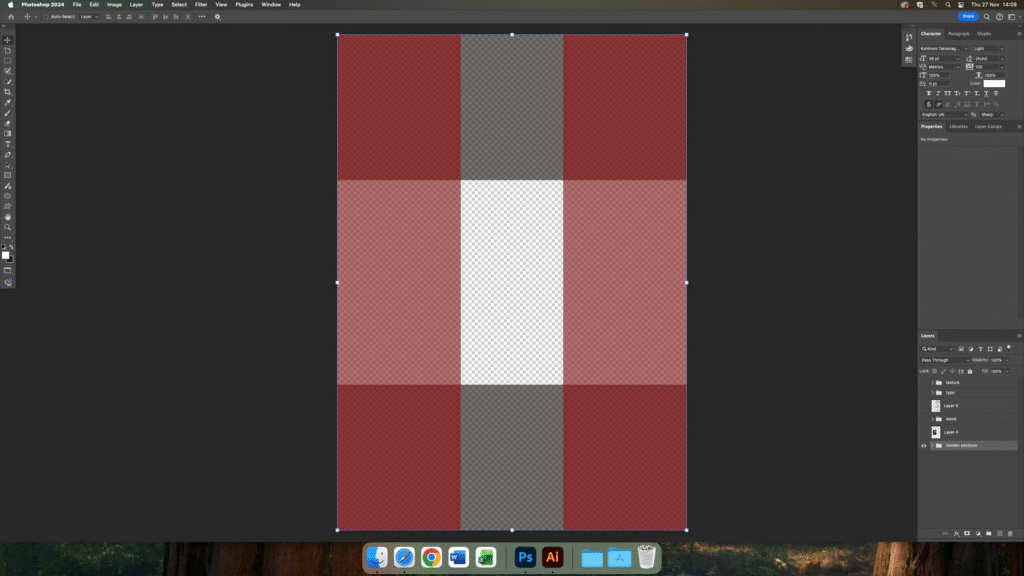
Task: Toggle the Auto-Select checkbox
Action: (x=45, y=17)
